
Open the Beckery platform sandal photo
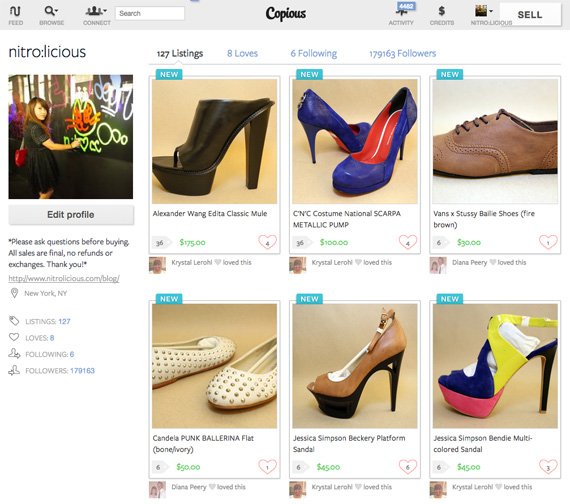click(x=355, y=366)
